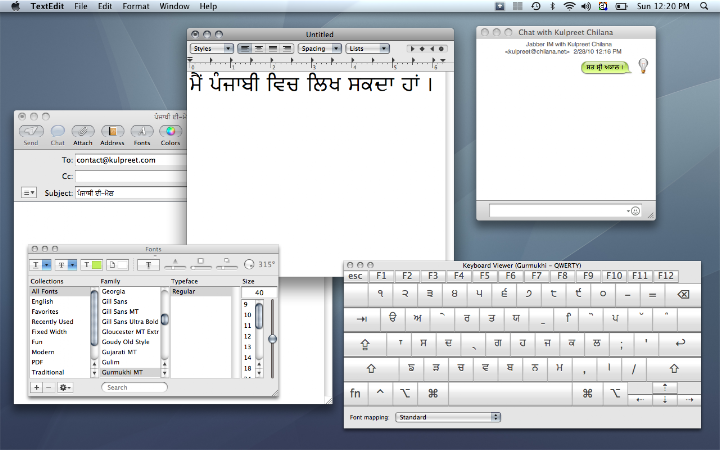Click the add collection plus button
720x450 pixels.
(36, 388)
